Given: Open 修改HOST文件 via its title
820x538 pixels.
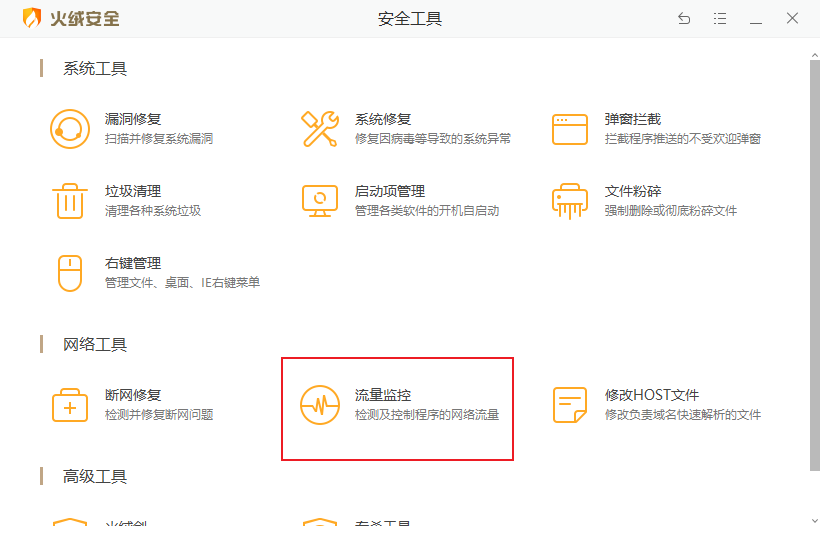Looking at the screenshot, I should tap(652, 396).
